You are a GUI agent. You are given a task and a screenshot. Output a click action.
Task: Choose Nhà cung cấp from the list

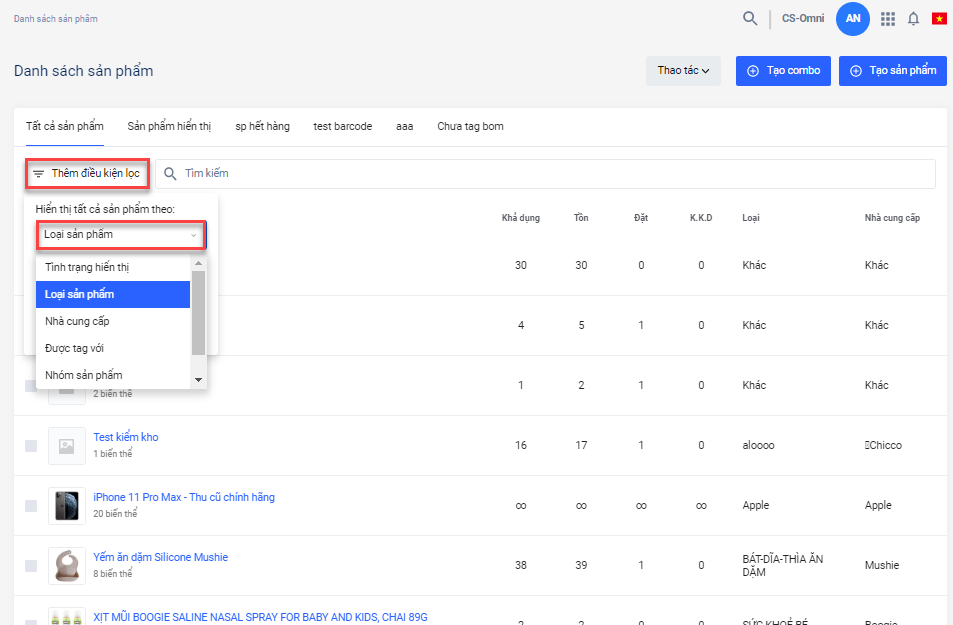pyautogui.click(x=77, y=321)
